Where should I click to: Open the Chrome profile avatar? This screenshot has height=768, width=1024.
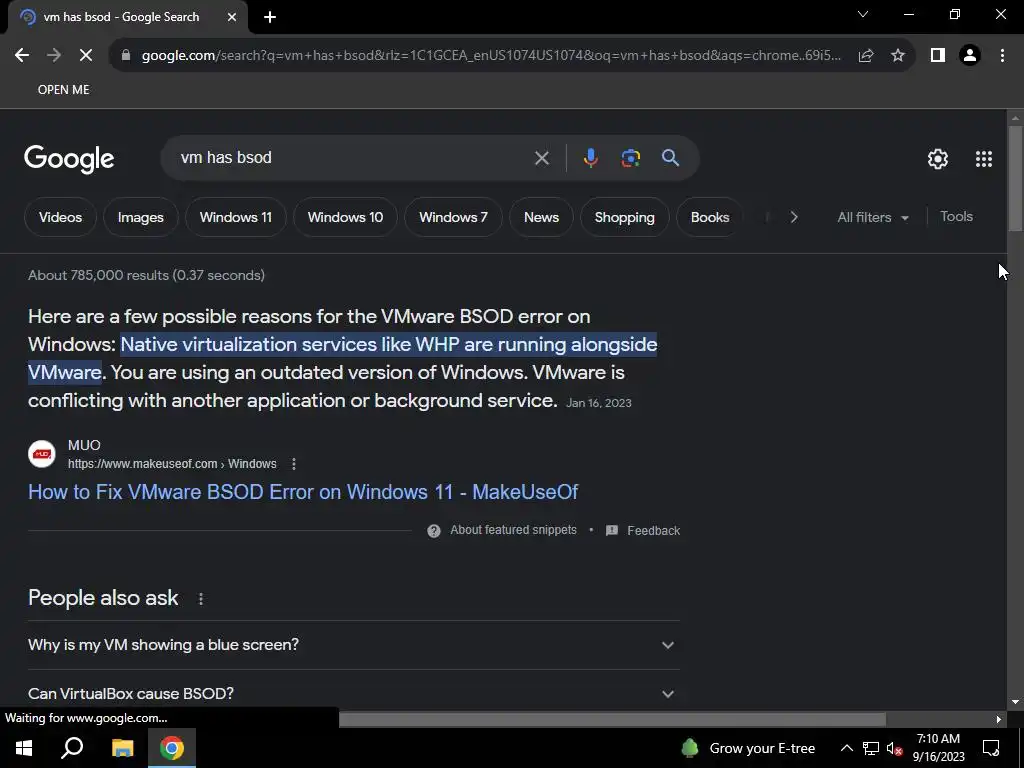(x=970, y=56)
